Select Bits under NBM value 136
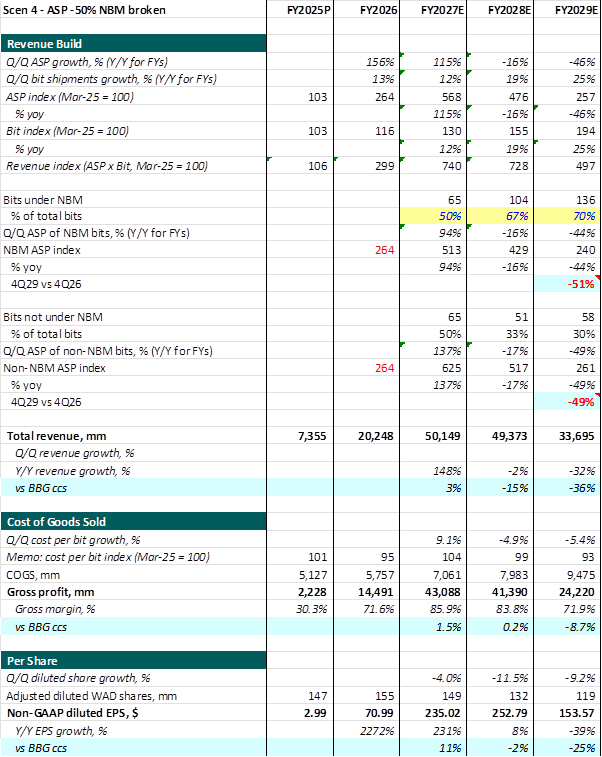 tap(586, 200)
